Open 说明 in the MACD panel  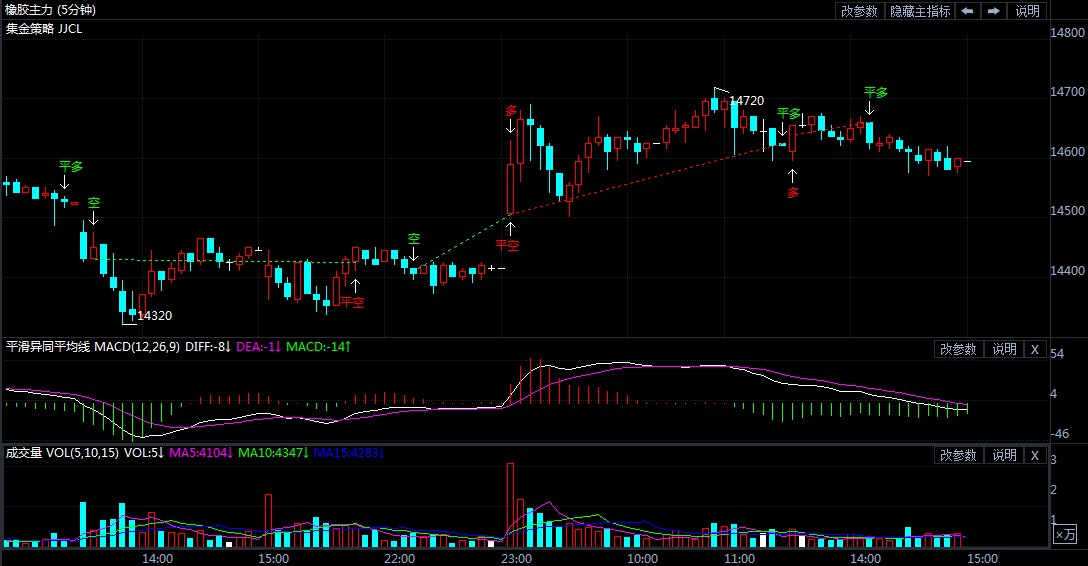point(1004,350)
